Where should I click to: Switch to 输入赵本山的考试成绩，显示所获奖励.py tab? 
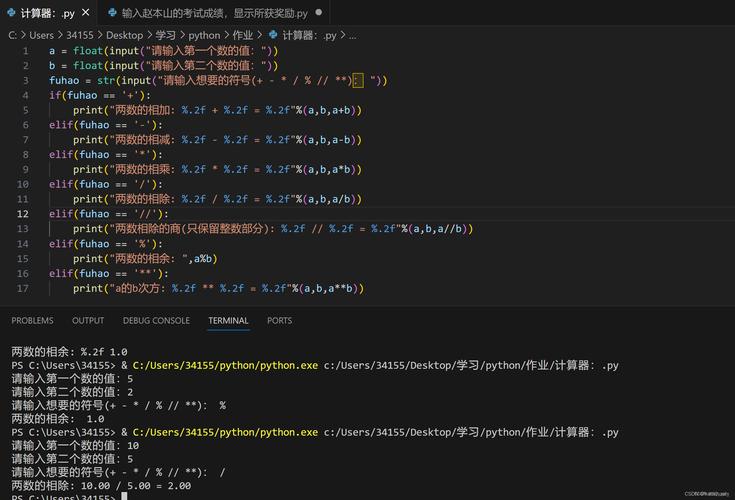click(214, 13)
